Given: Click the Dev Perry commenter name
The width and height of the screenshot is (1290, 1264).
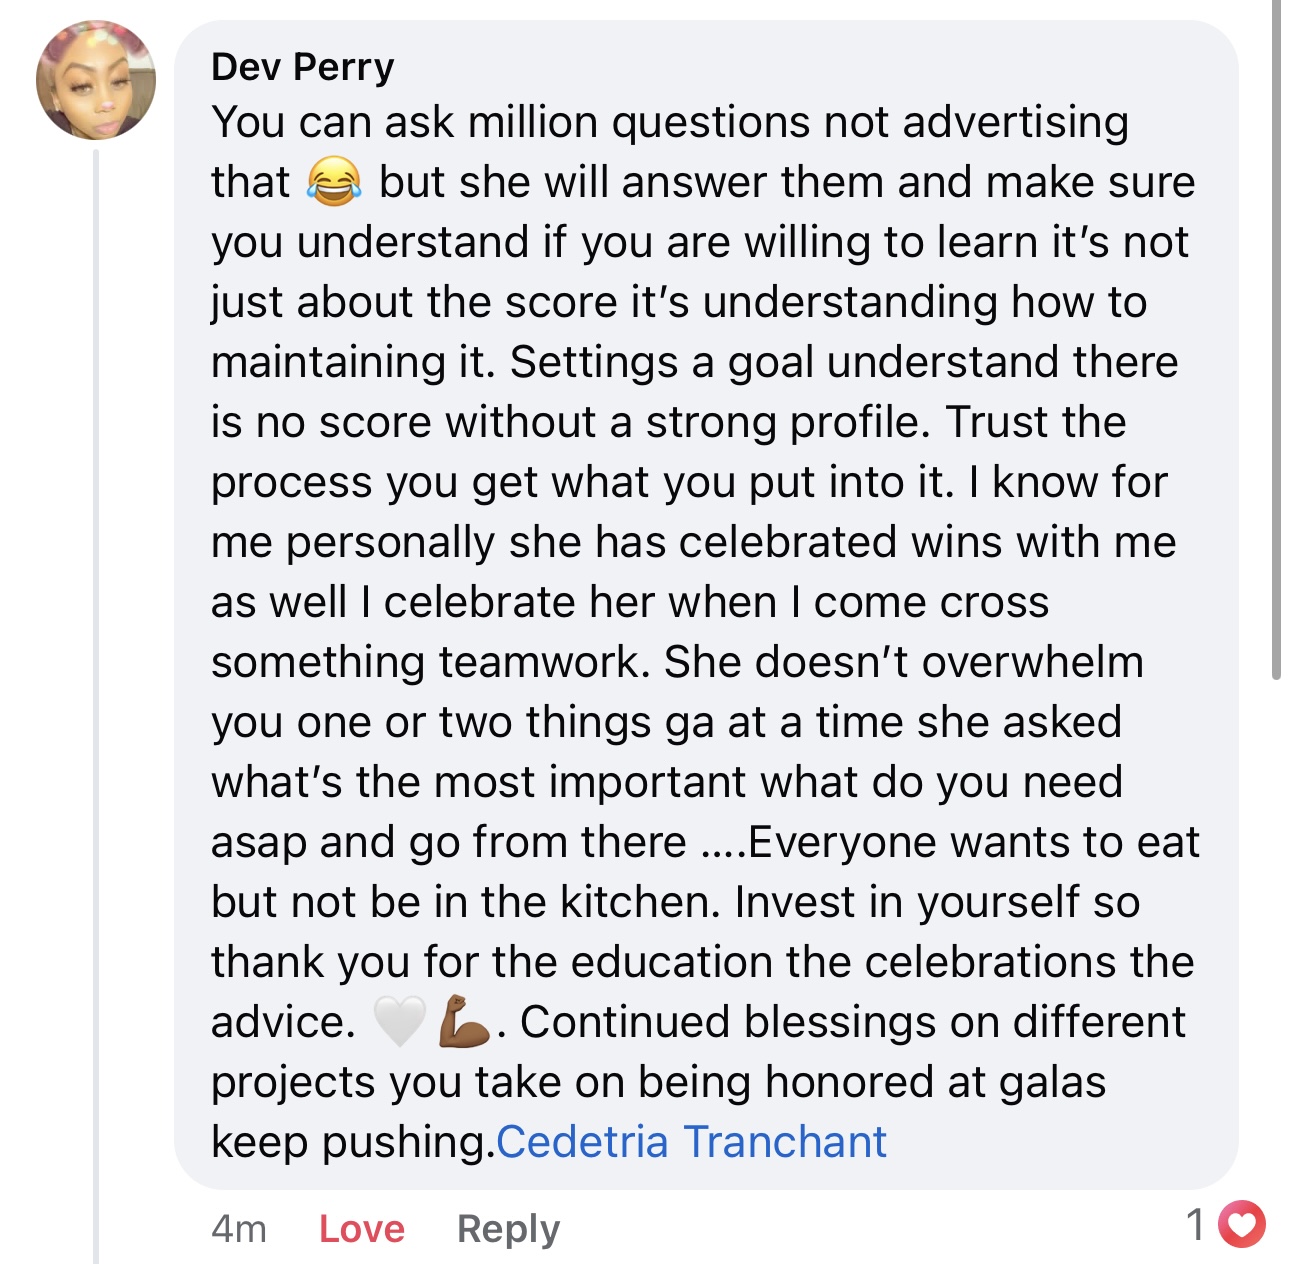Looking at the screenshot, I should pyautogui.click(x=302, y=67).
